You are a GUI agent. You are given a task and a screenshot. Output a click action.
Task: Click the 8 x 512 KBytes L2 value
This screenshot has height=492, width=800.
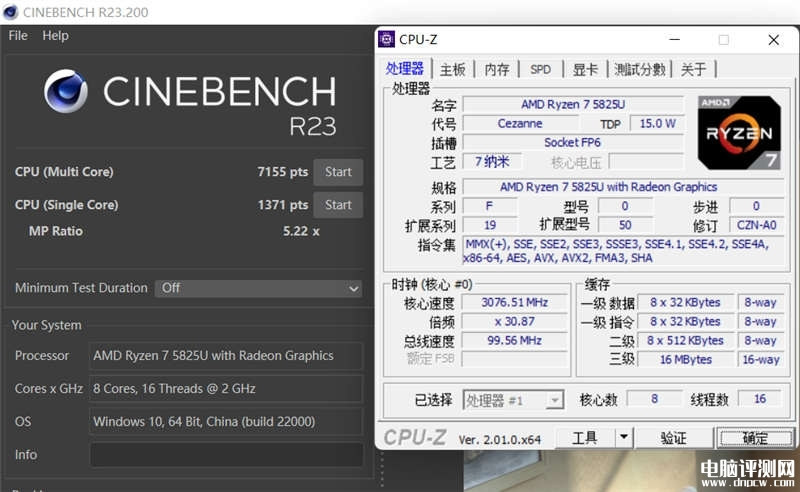(x=685, y=340)
